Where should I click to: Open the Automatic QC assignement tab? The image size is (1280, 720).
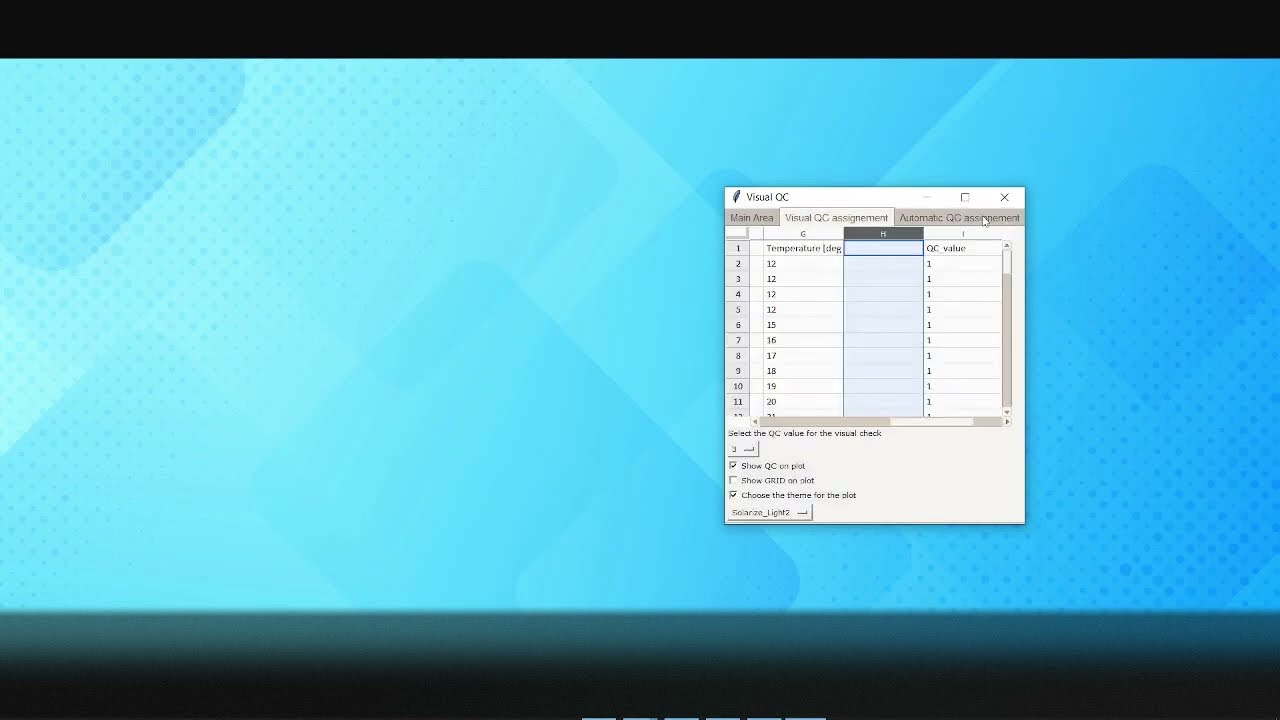click(x=959, y=218)
